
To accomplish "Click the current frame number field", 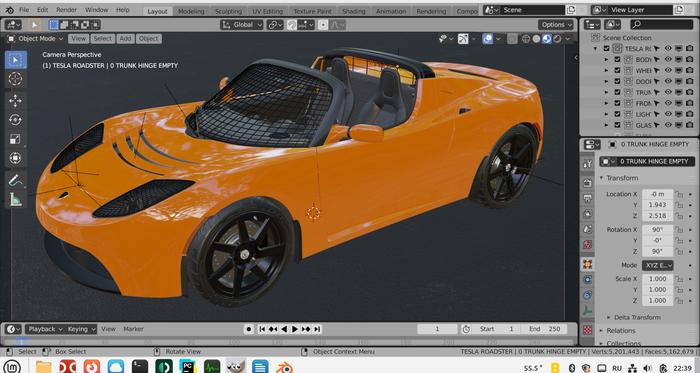I will coord(438,329).
